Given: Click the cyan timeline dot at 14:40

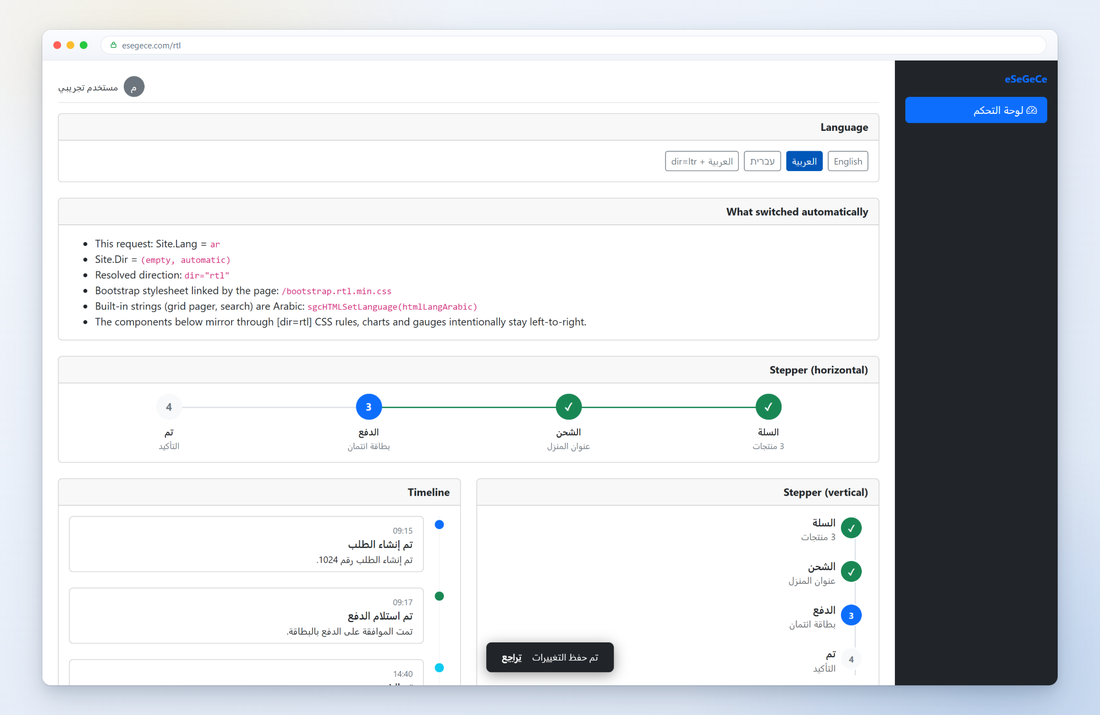Looking at the screenshot, I should (439, 668).
